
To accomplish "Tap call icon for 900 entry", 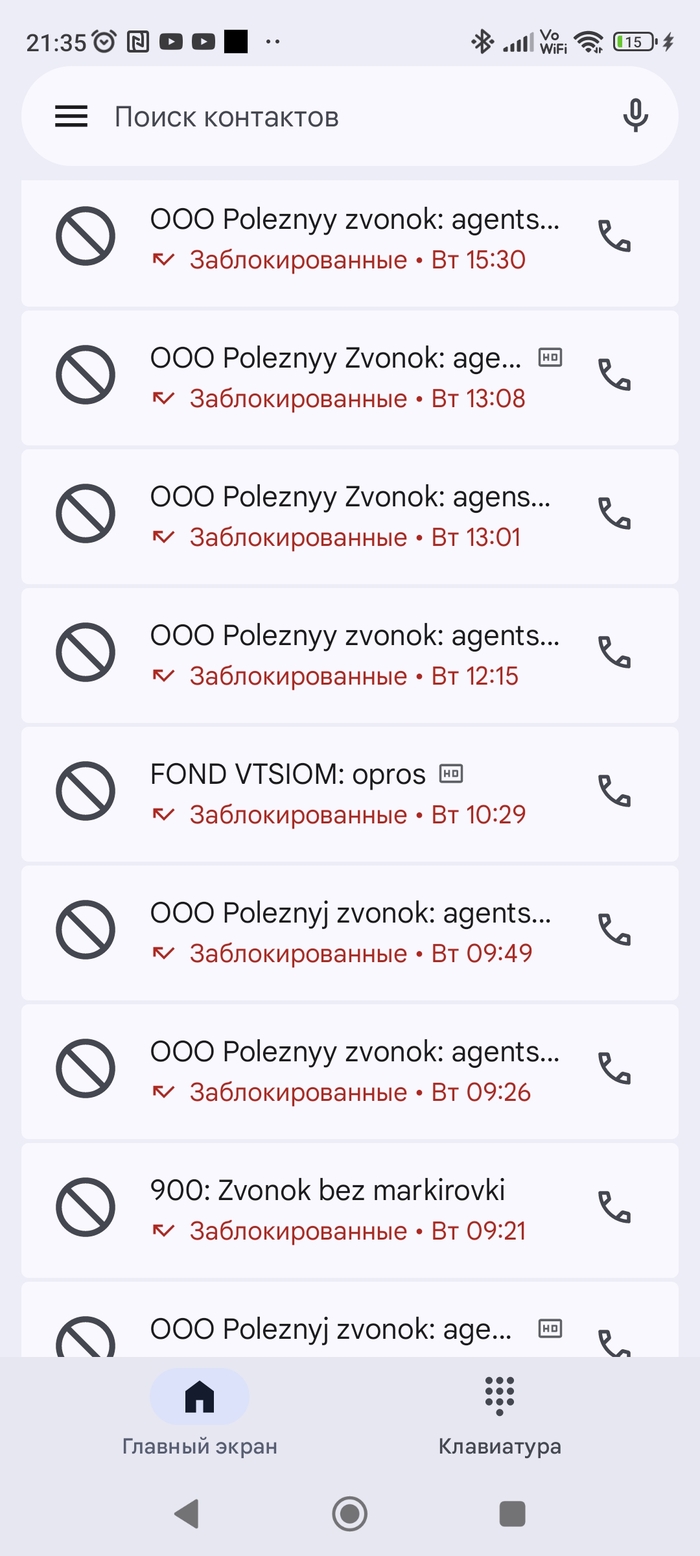I will coord(614,1208).
